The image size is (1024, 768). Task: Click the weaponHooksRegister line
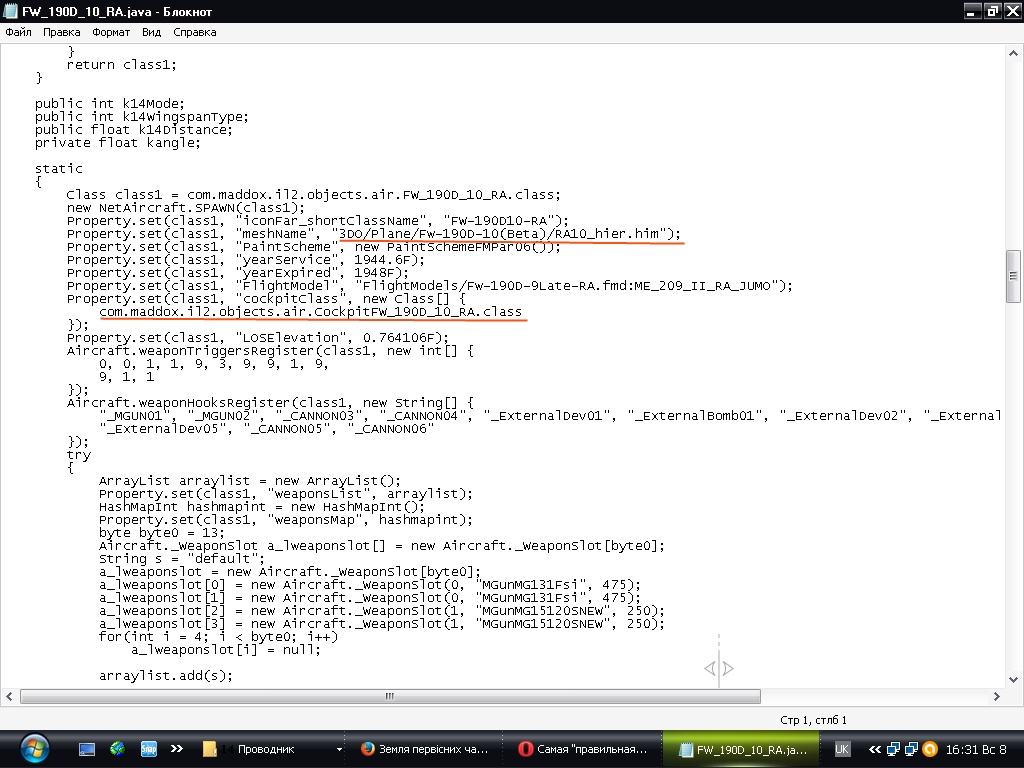tap(270, 402)
